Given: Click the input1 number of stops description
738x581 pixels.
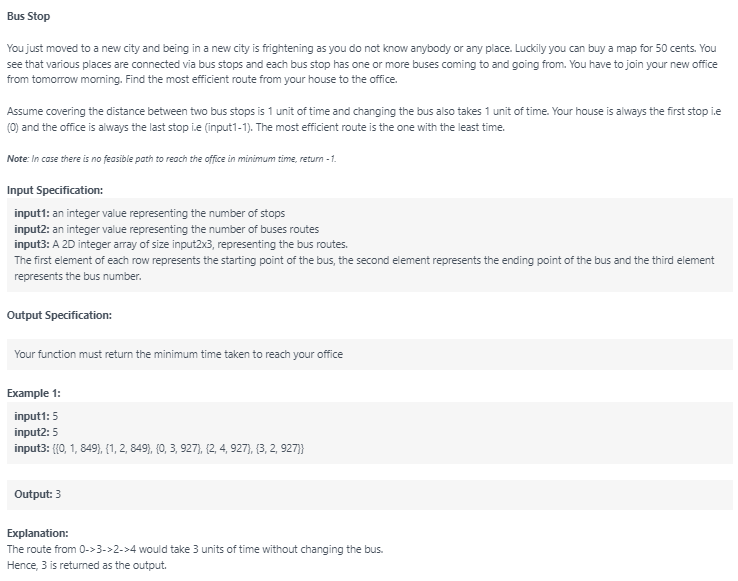Looking at the screenshot, I should pyautogui.click(x=149, y=213).
